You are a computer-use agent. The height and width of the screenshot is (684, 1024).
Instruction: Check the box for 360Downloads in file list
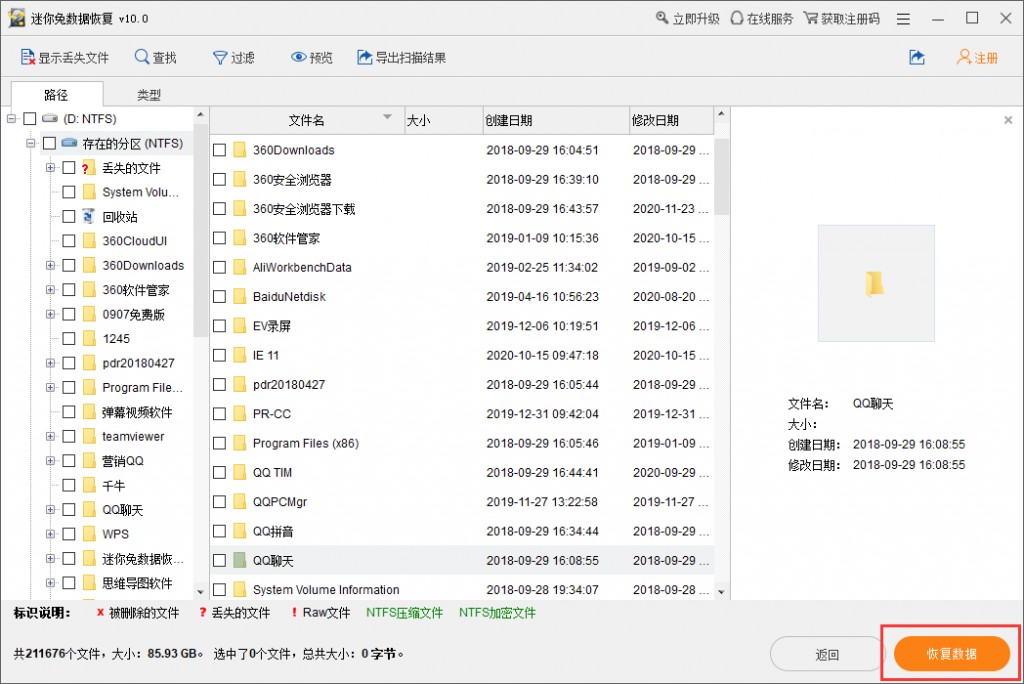coord(220,150)
